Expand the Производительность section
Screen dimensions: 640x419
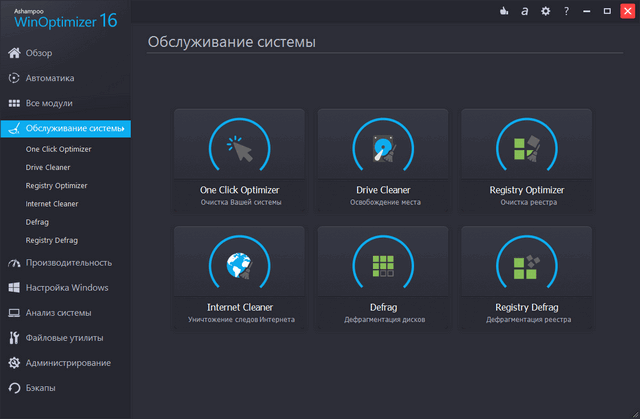click(x=68, y=263)
